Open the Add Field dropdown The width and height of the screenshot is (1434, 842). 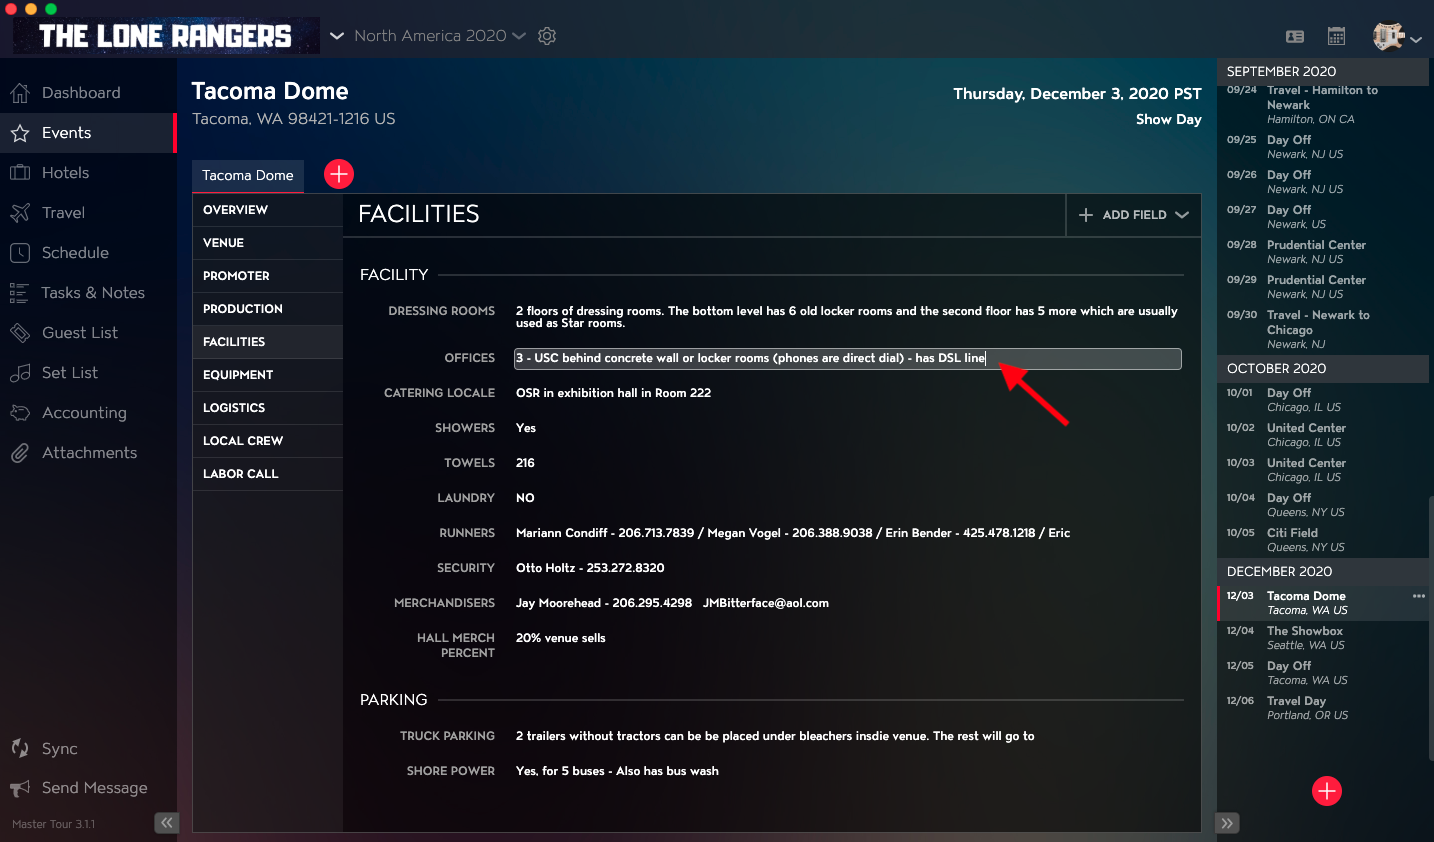pyautogui.click(x=1134, y=215)
